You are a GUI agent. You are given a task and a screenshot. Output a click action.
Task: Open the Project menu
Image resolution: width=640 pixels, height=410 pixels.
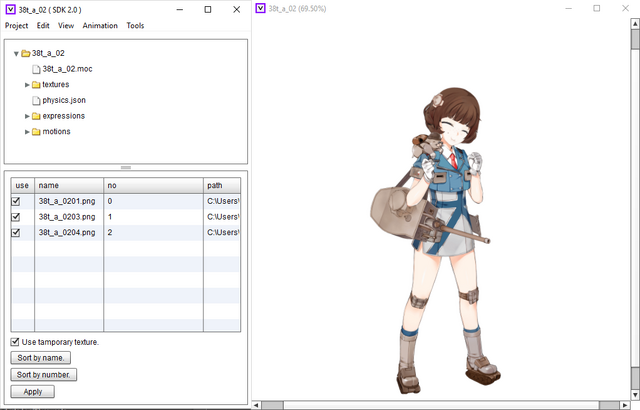tap(16, 25)
